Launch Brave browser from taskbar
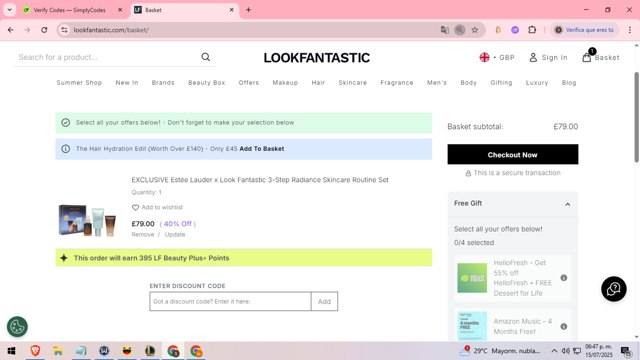 (x=35, y=351)
